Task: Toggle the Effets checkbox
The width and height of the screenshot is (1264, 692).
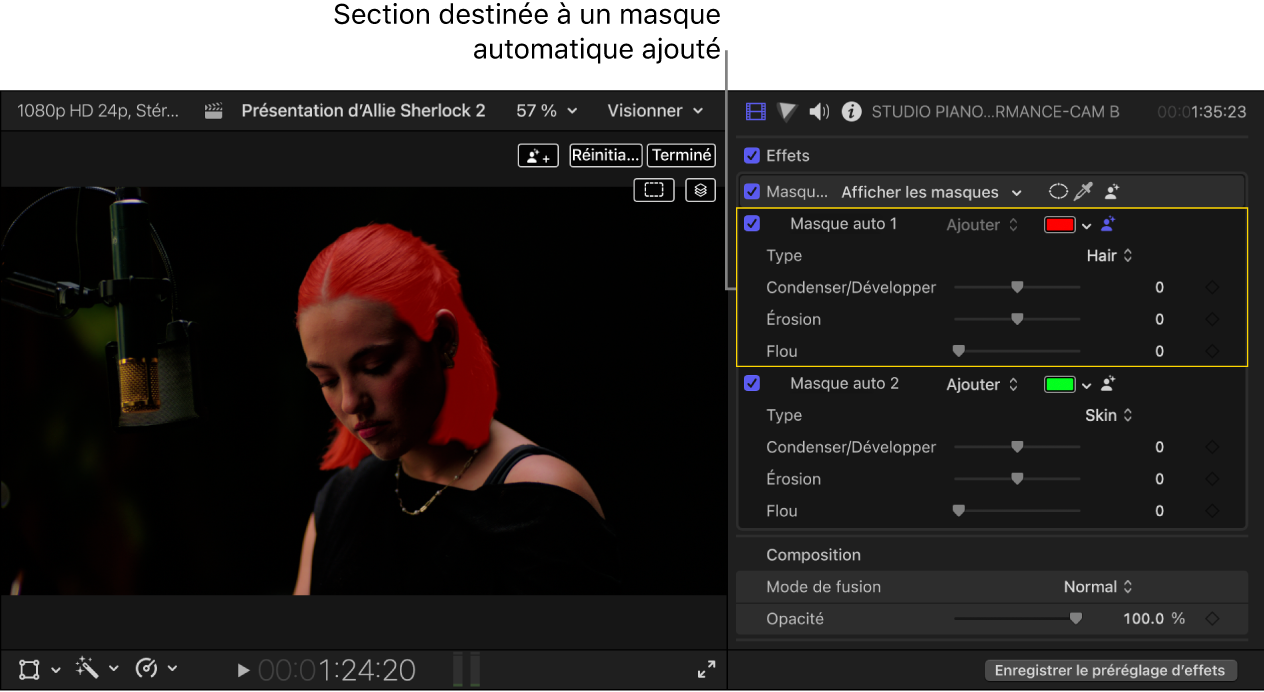Action: coord(752,156)
